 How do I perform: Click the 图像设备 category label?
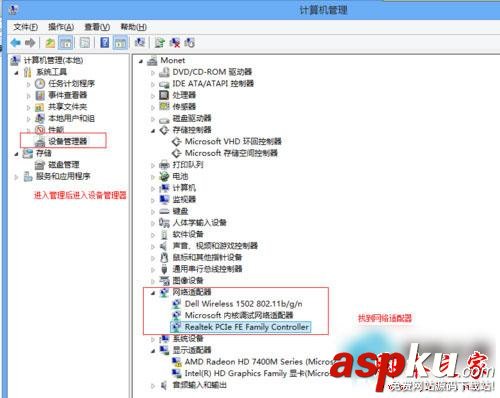188,281
